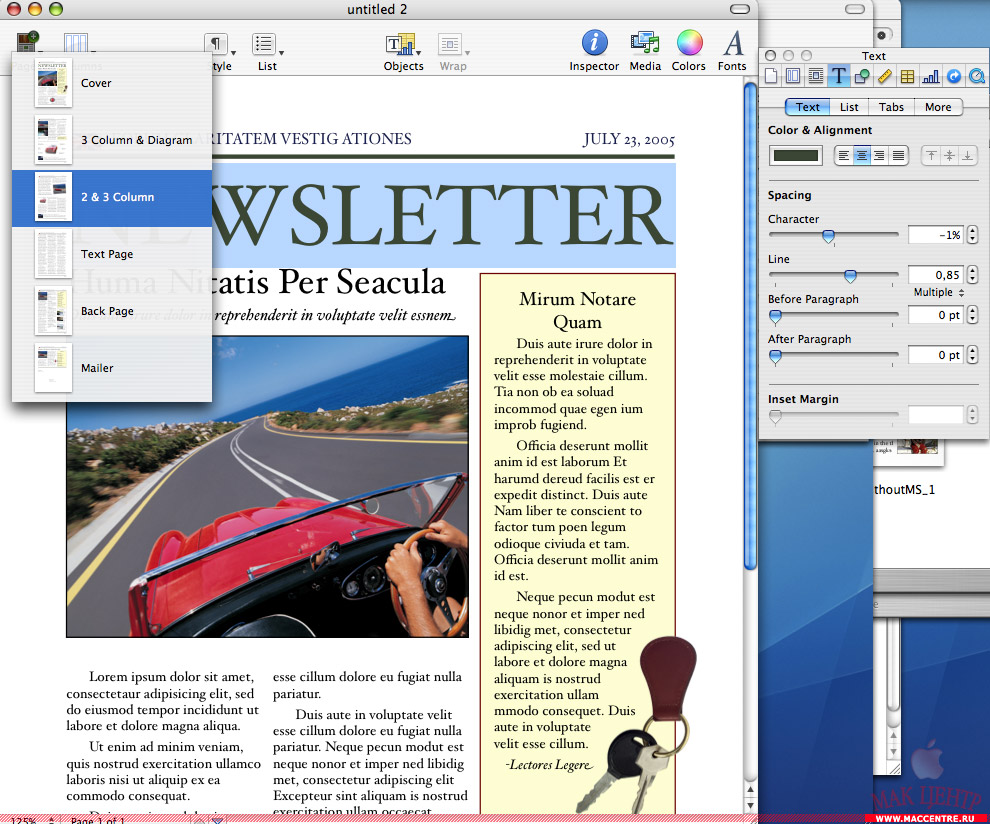Choose the 3 Column & Diagram page
This screenshot has width=990, height=824.
click(112, 140)
